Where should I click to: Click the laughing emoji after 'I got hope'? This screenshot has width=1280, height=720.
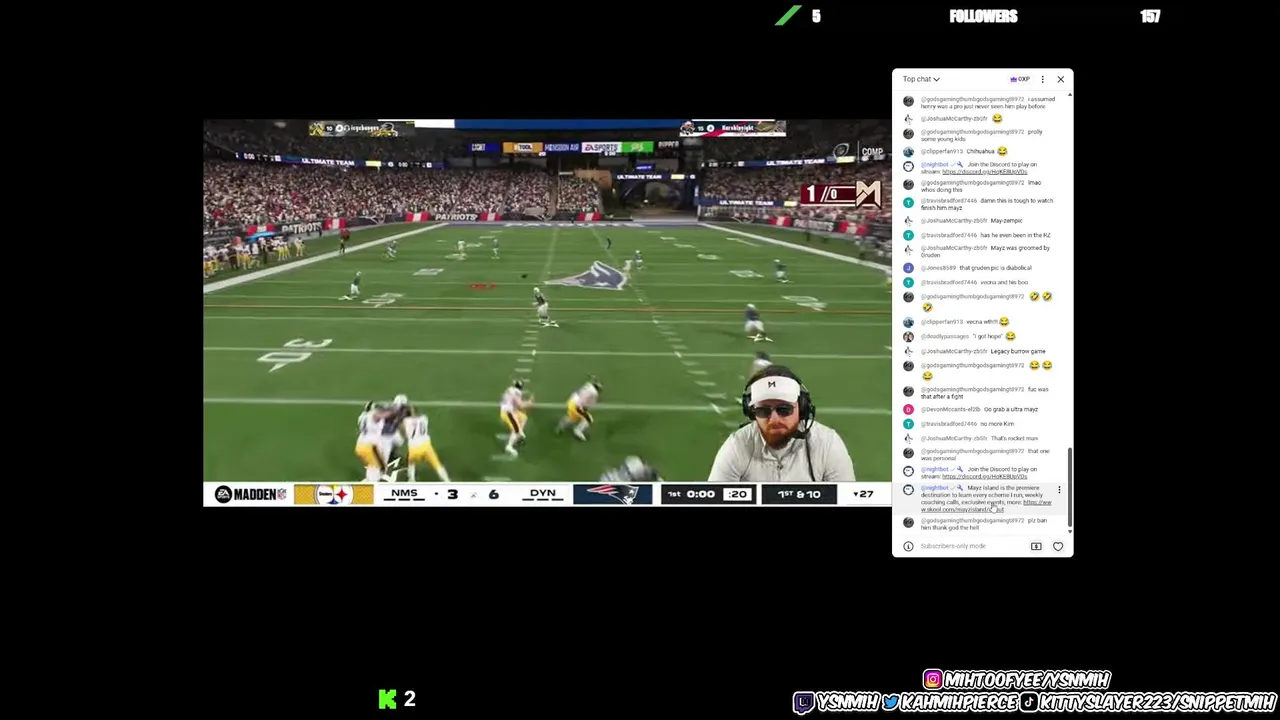pyautogui.click(x=1010, y=336)
